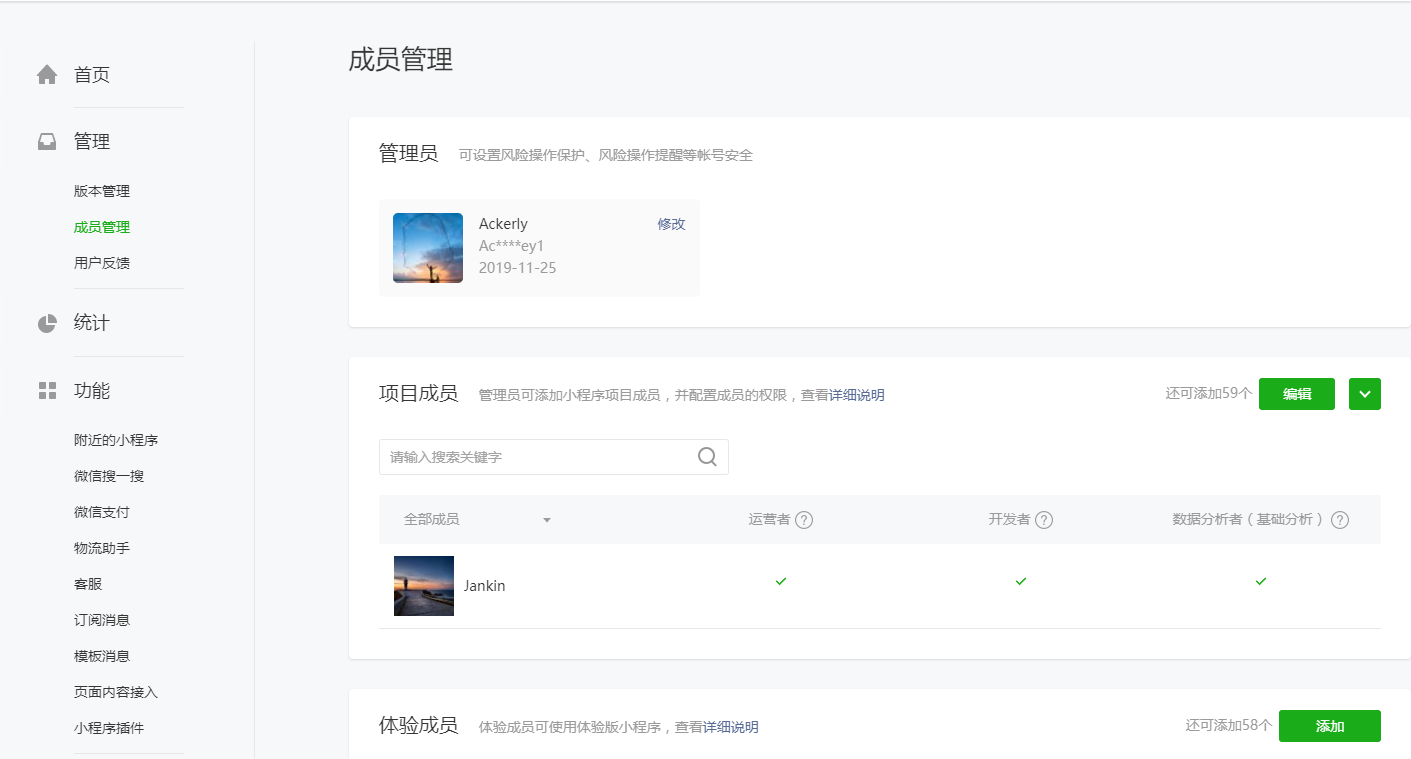Click Ackerly's administrator avatar thumbnail
The height and width of the screenshot is (759, 1411).
point(428,248)
